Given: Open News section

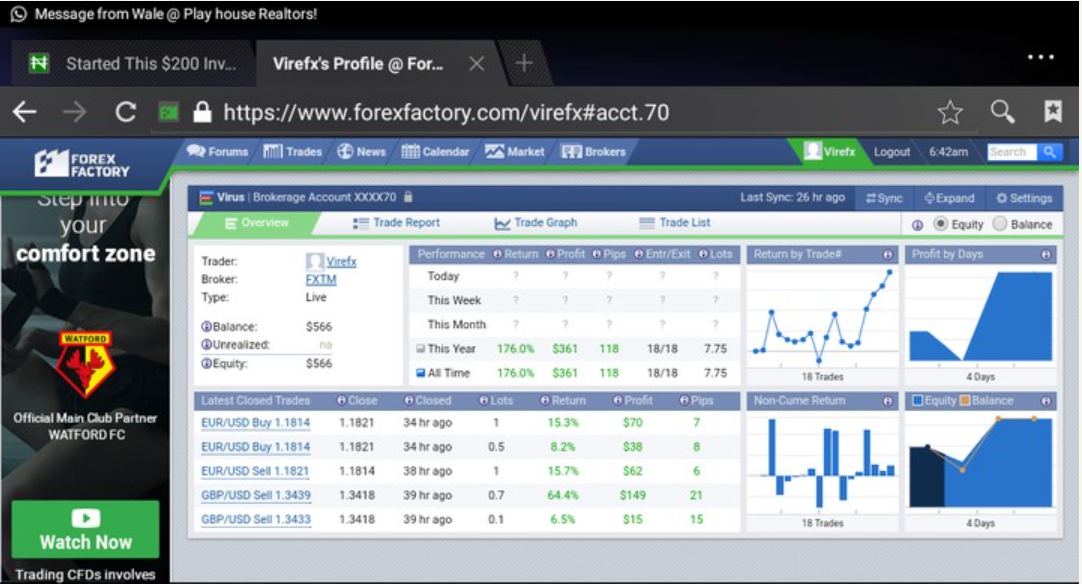Looking at the screenshot, I should 362,152.
